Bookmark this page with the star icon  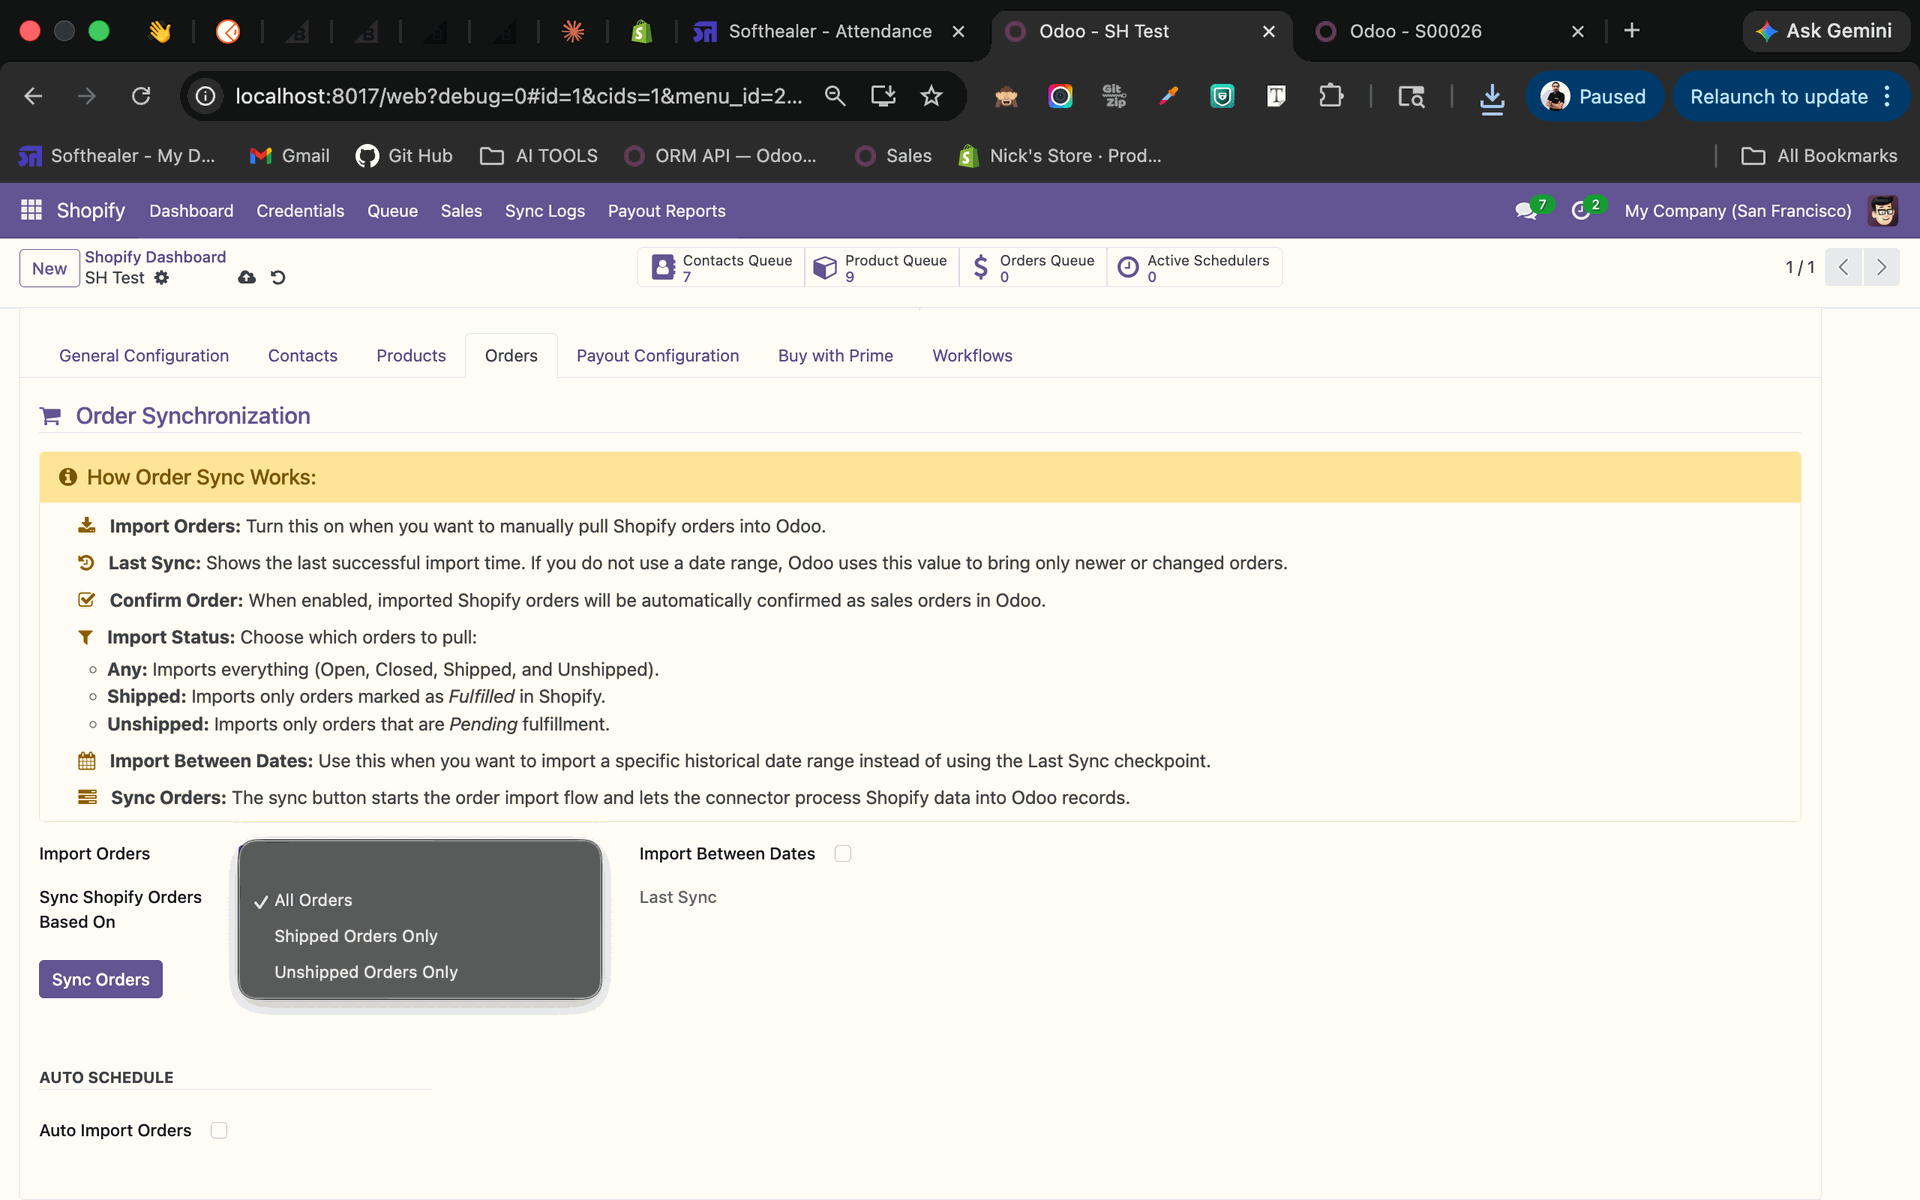(931, 96)
